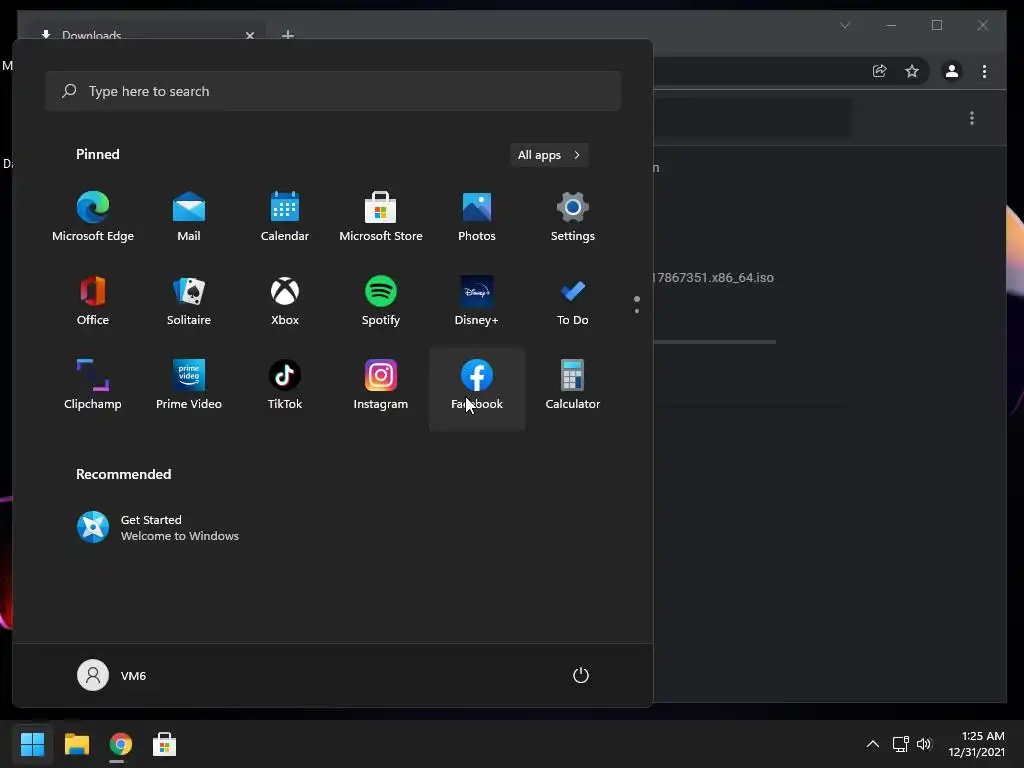Open the To Do app
This screenshot has width=1024, height=768.
(x=573, y=301)
